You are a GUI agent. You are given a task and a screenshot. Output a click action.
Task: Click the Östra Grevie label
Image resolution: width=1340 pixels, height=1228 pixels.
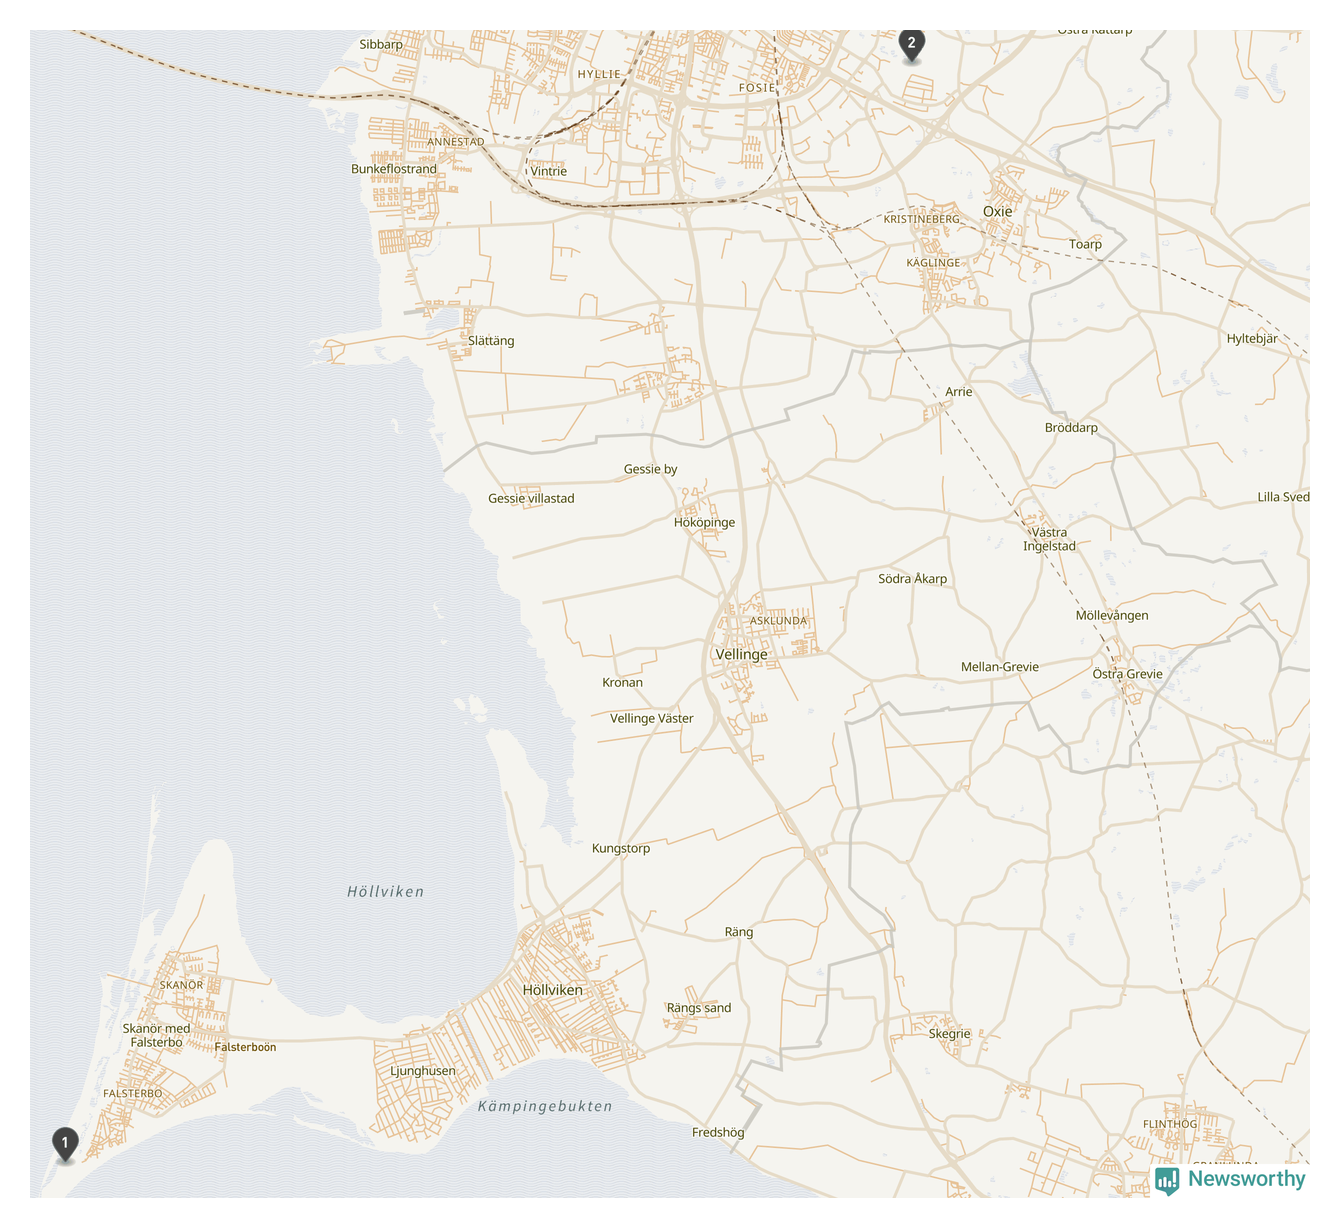pyautogui.click(x=1127, y=674)
